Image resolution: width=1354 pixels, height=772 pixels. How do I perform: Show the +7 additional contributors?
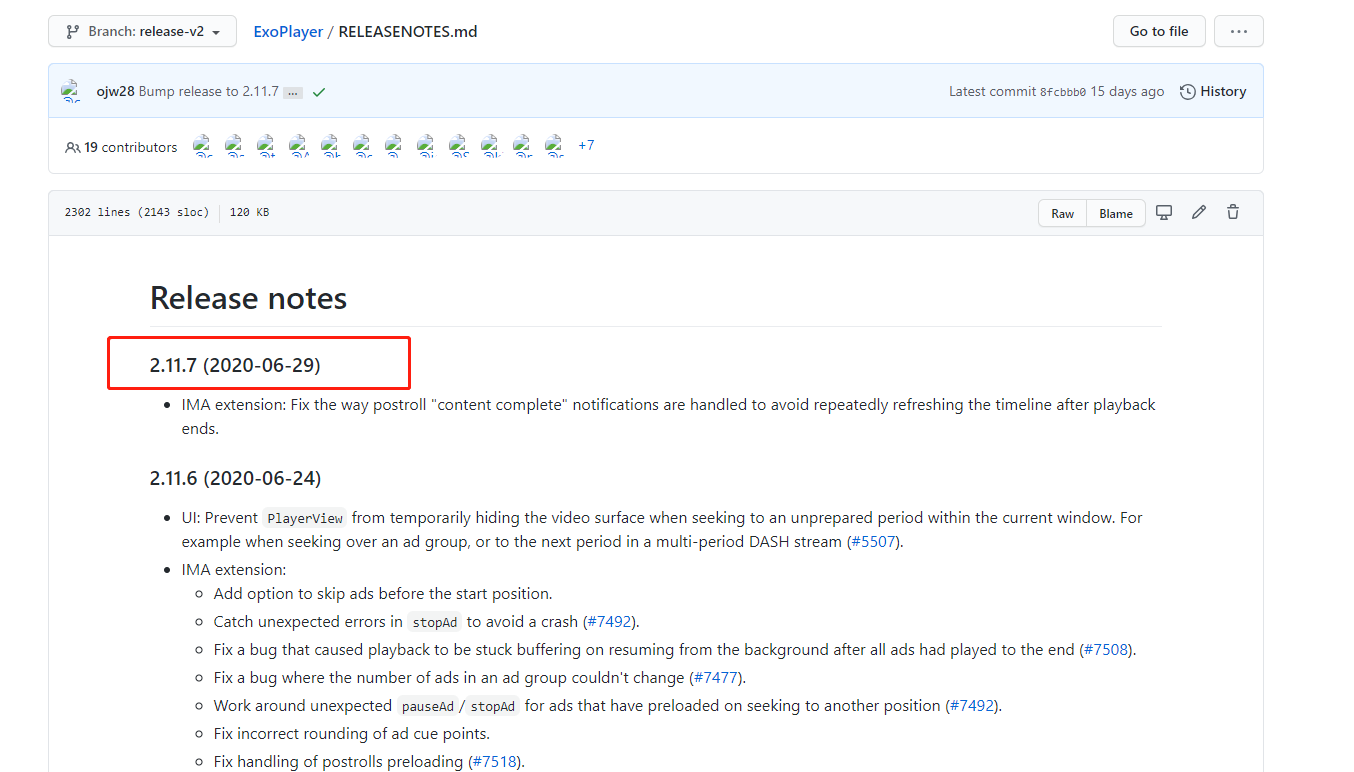[586, 146]
